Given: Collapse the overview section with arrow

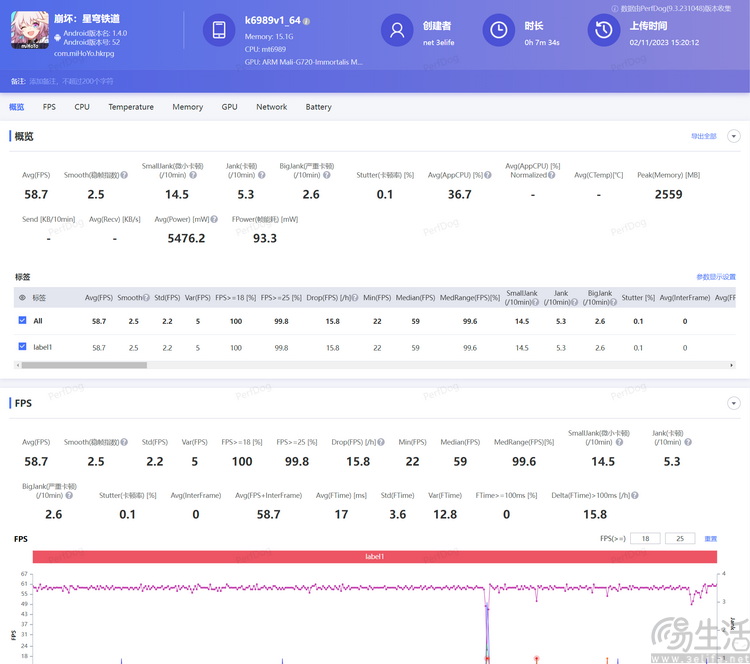Looking at the screenshot, I should (734, 136).
